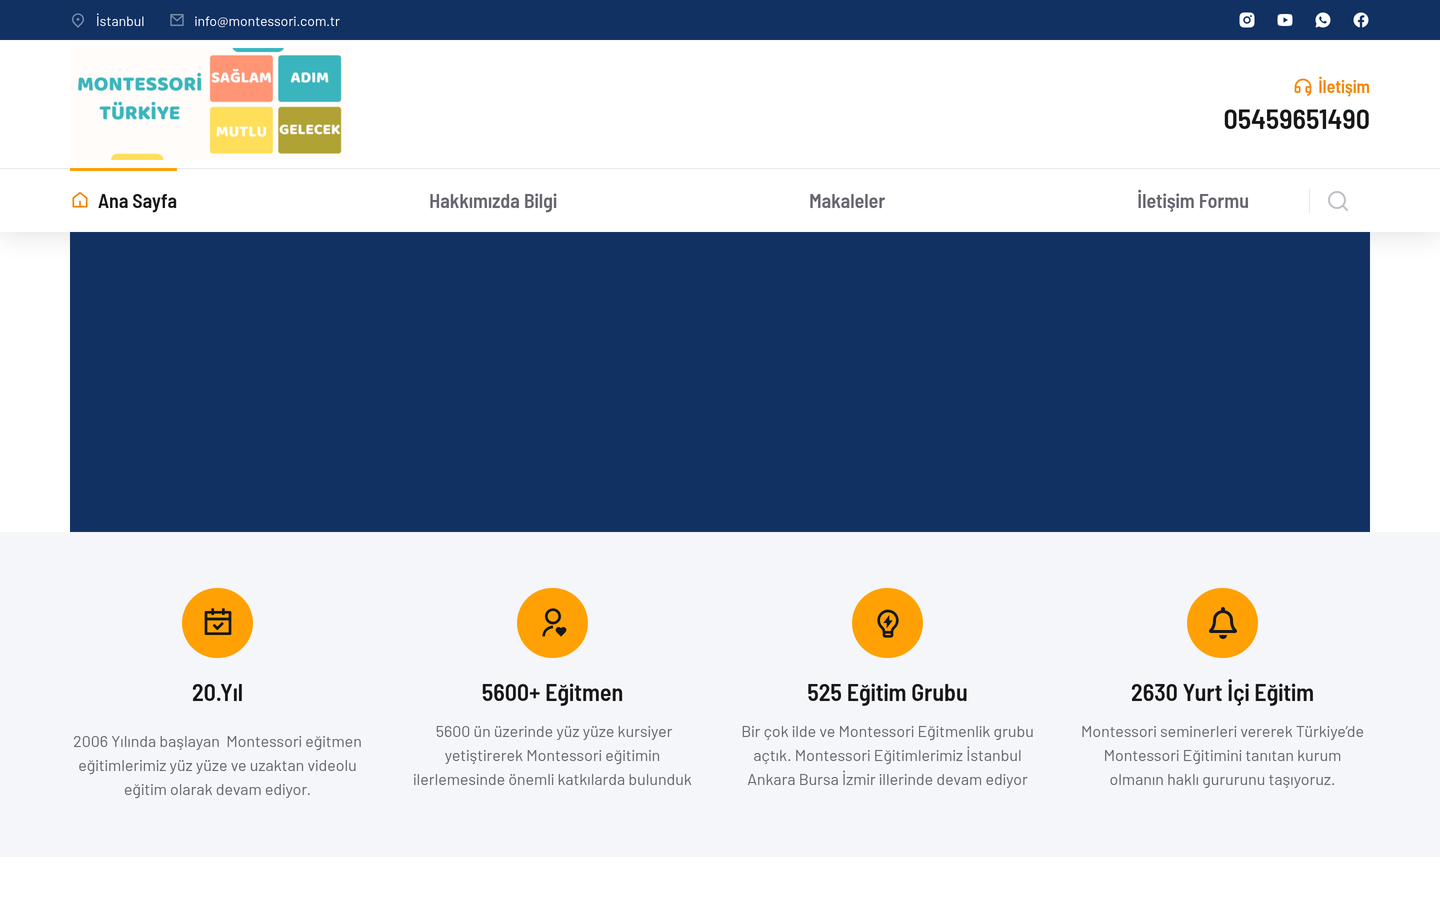Image resolution: width=1440 pixels, height=900 pixels.
Task: Open the Instagram icon in top bar
Action: 1247,20
